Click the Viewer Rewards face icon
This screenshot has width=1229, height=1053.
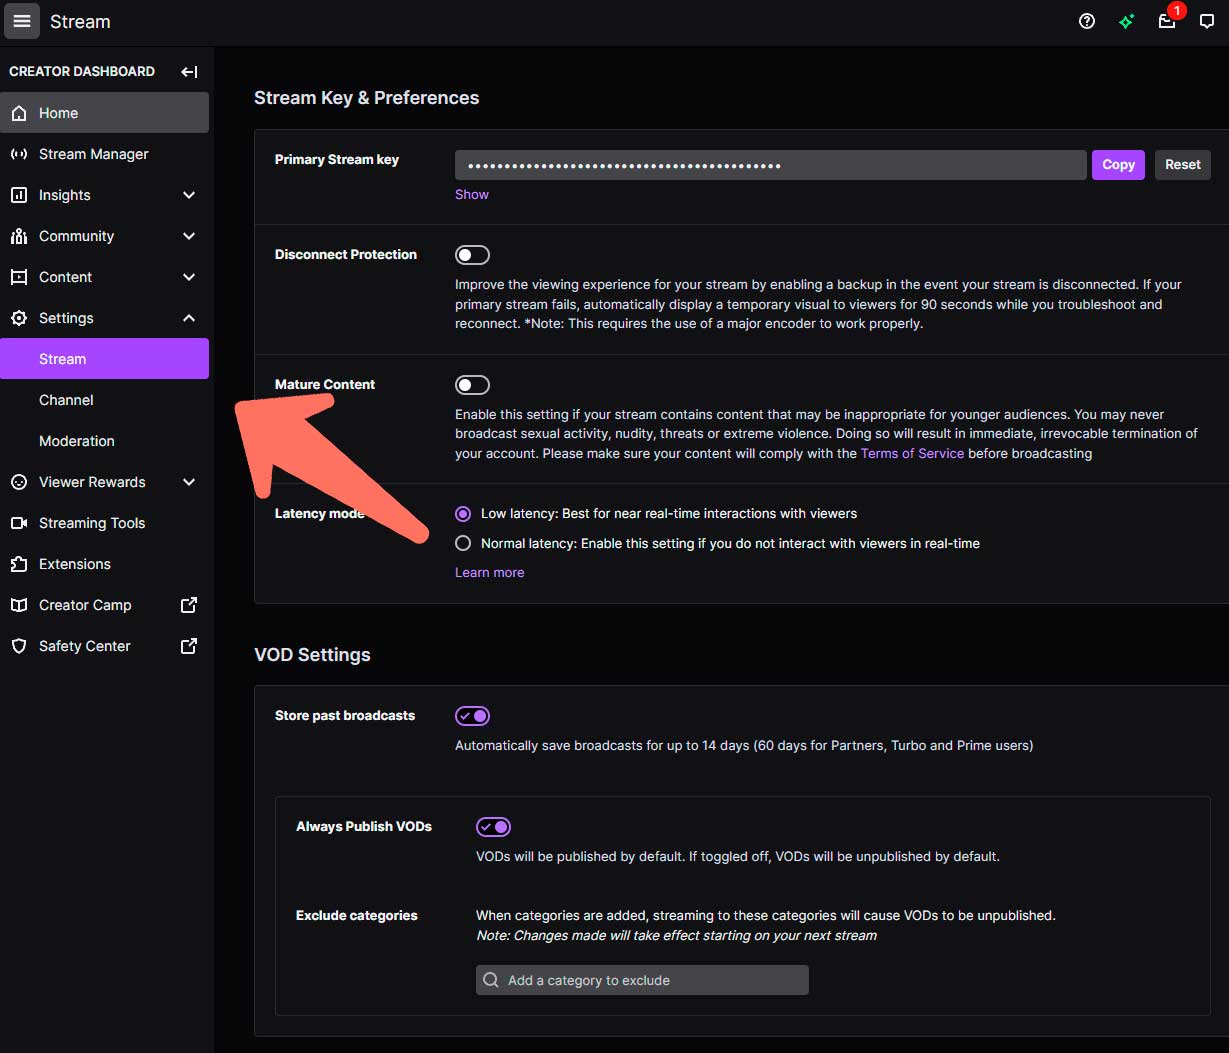(x=19, y=482)
